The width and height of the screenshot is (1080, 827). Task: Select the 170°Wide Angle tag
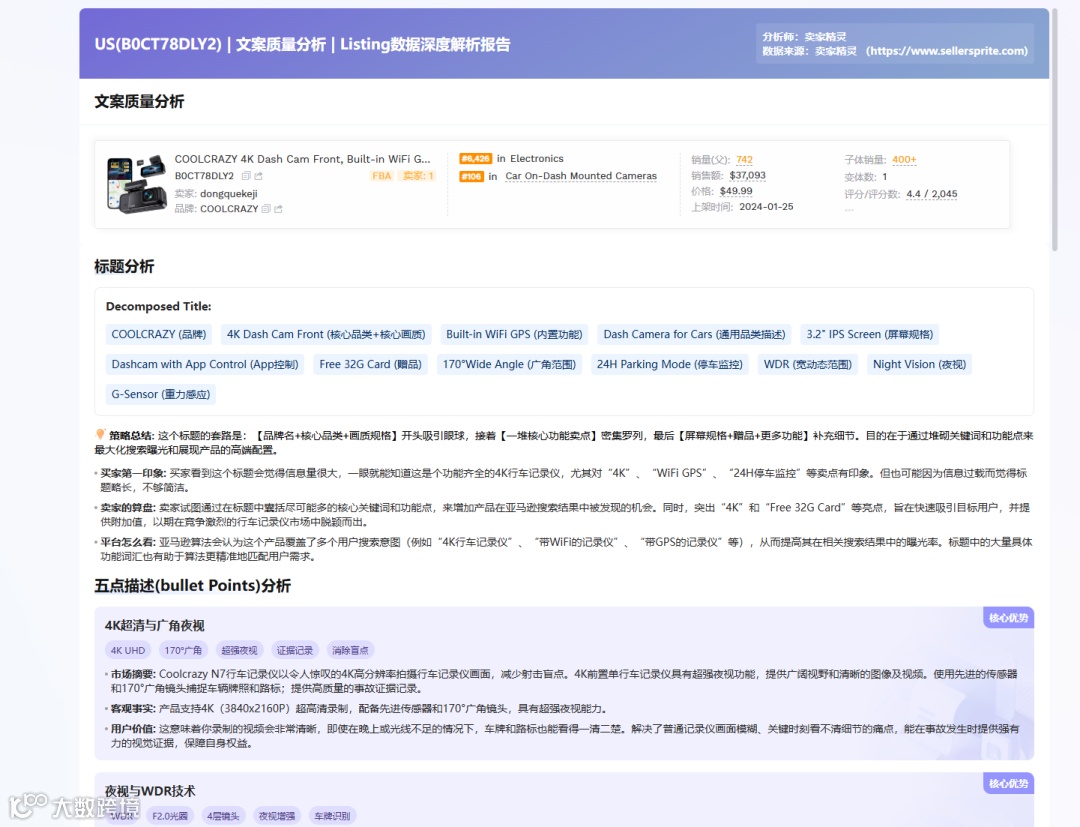(509, 364)
